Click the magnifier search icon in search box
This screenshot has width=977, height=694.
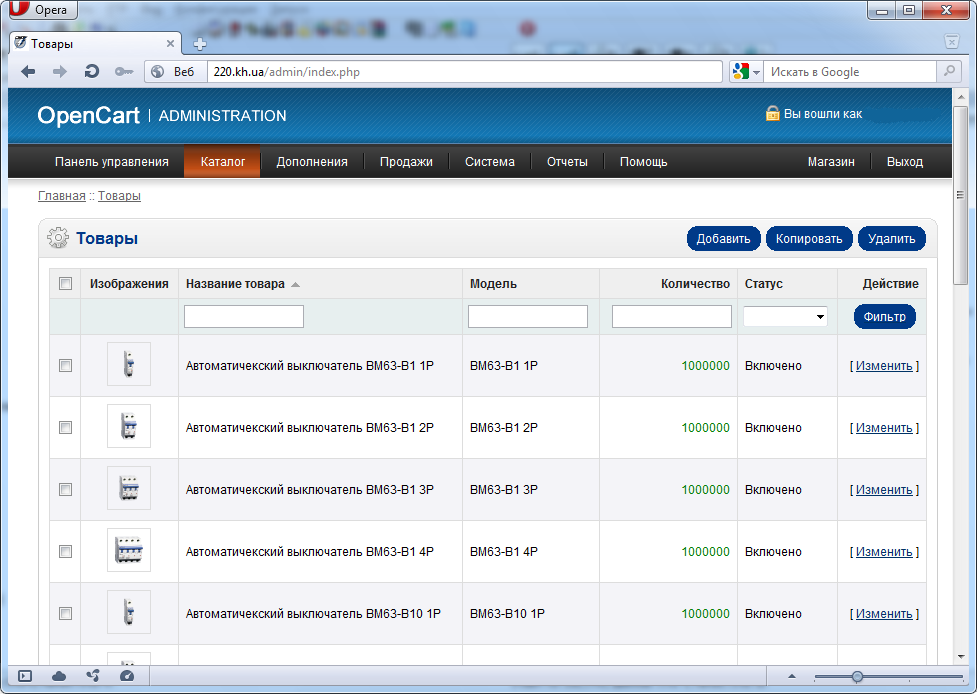pyautogui.click(x=948, y=72)
